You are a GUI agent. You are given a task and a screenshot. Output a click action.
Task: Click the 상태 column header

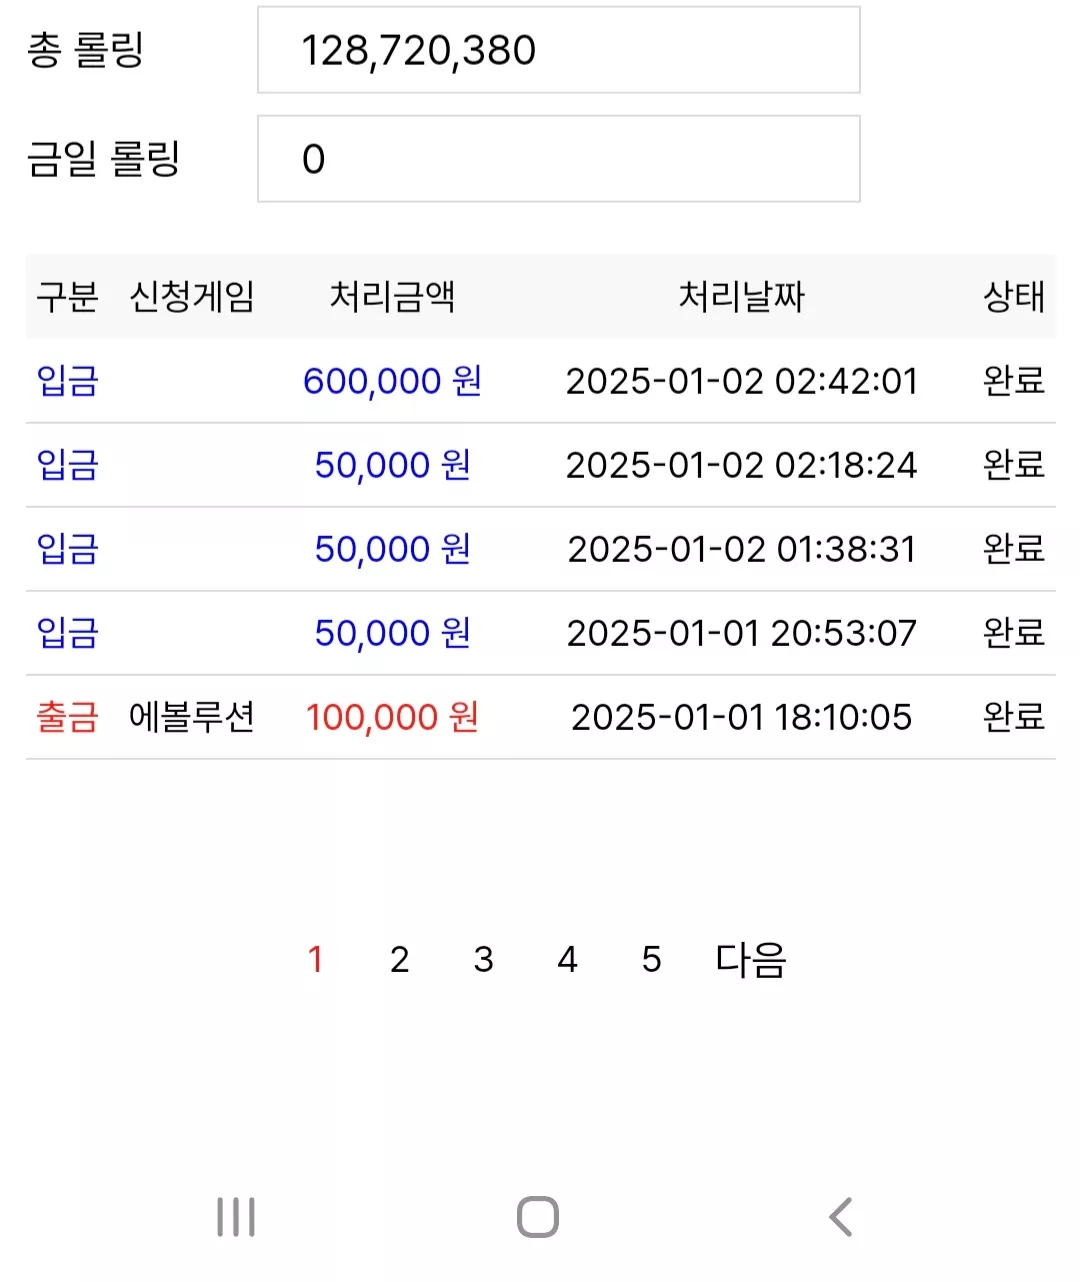click(x=1014, y=297)
